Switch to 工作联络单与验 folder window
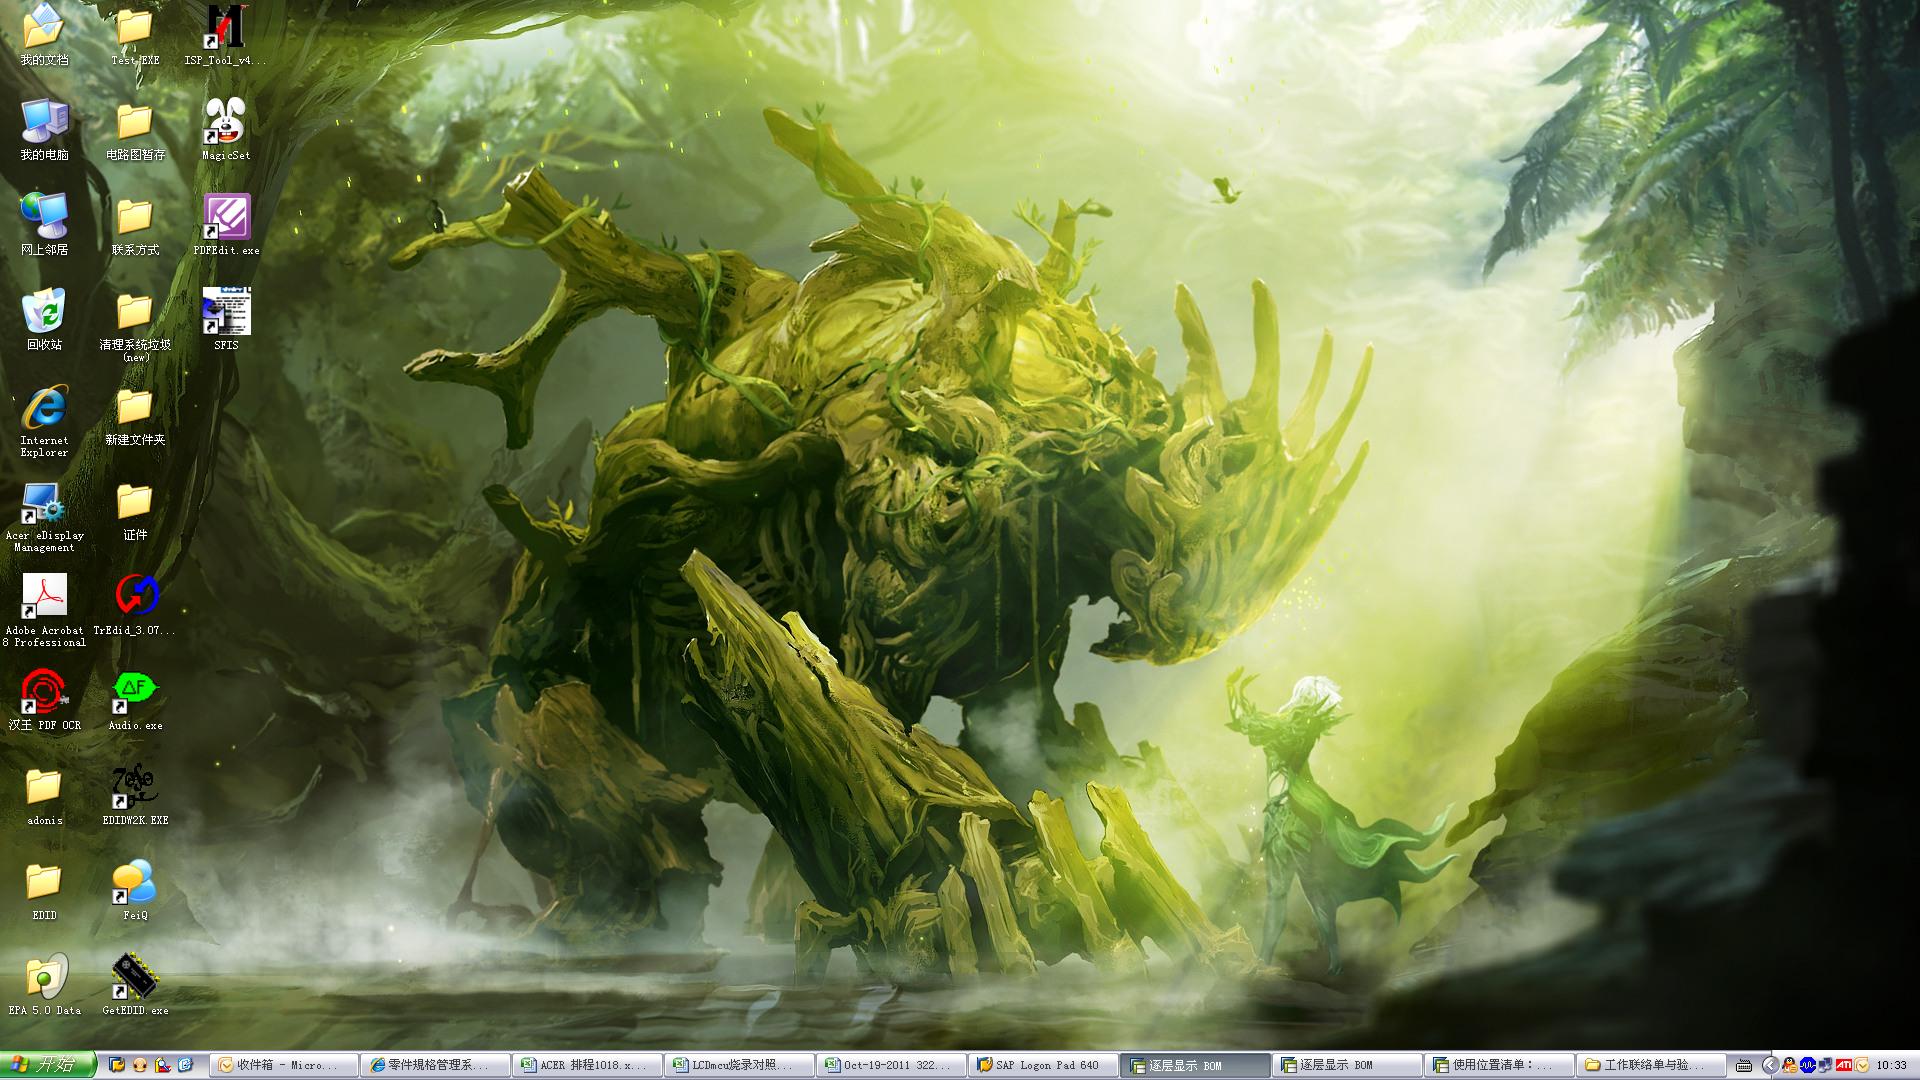This screenshot has width=1920, height=1080. coord(1652,1065)
